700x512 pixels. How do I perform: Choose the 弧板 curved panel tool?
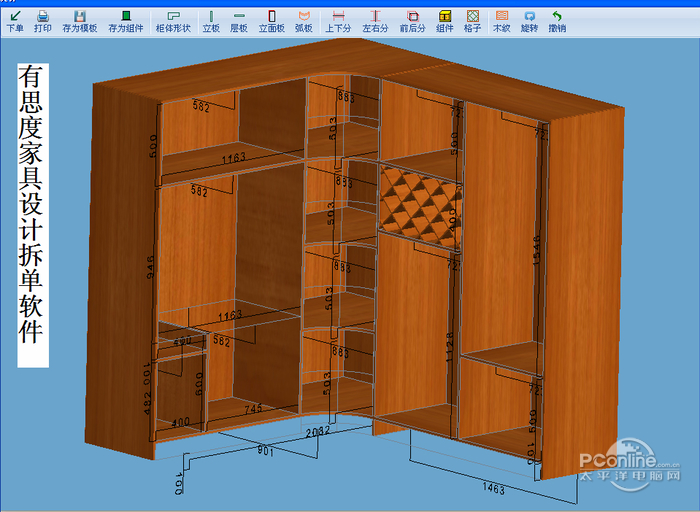coord(303,21)
